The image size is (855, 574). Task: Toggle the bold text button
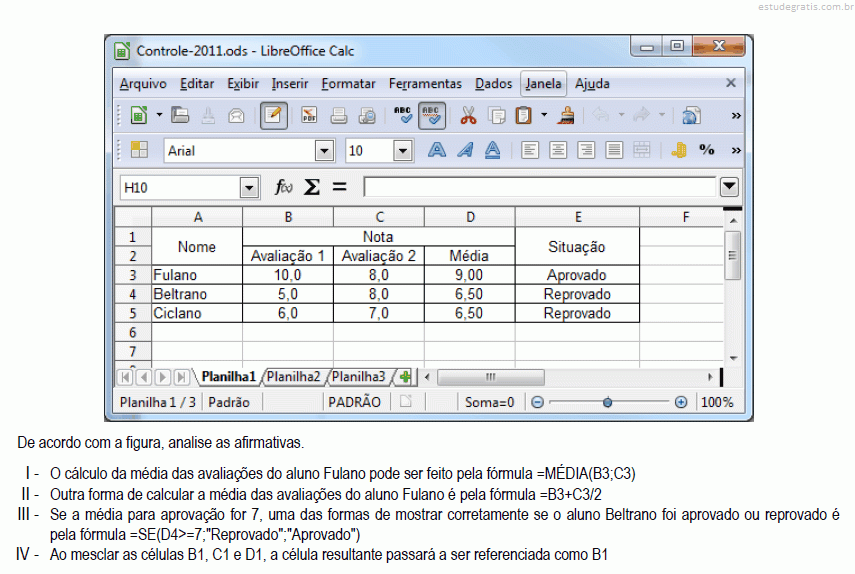coord(437,150)
